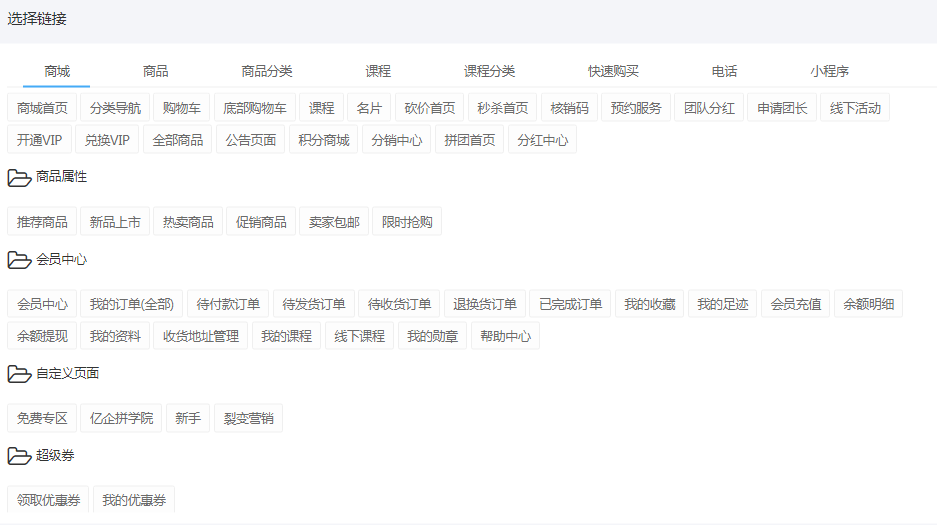
Task: Pick the 待发货订单 option
Action: click(x=313, y=304)
